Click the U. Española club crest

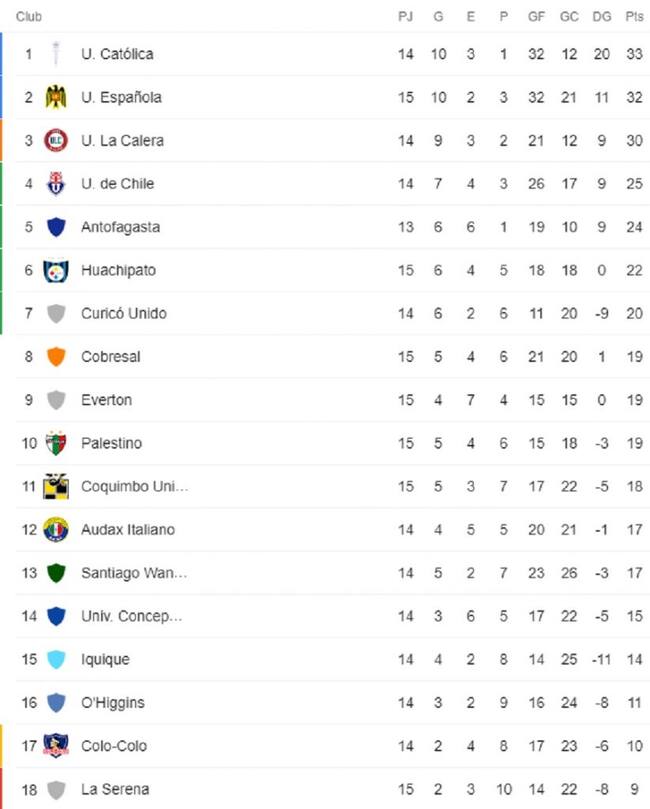[x=56, y=97]
